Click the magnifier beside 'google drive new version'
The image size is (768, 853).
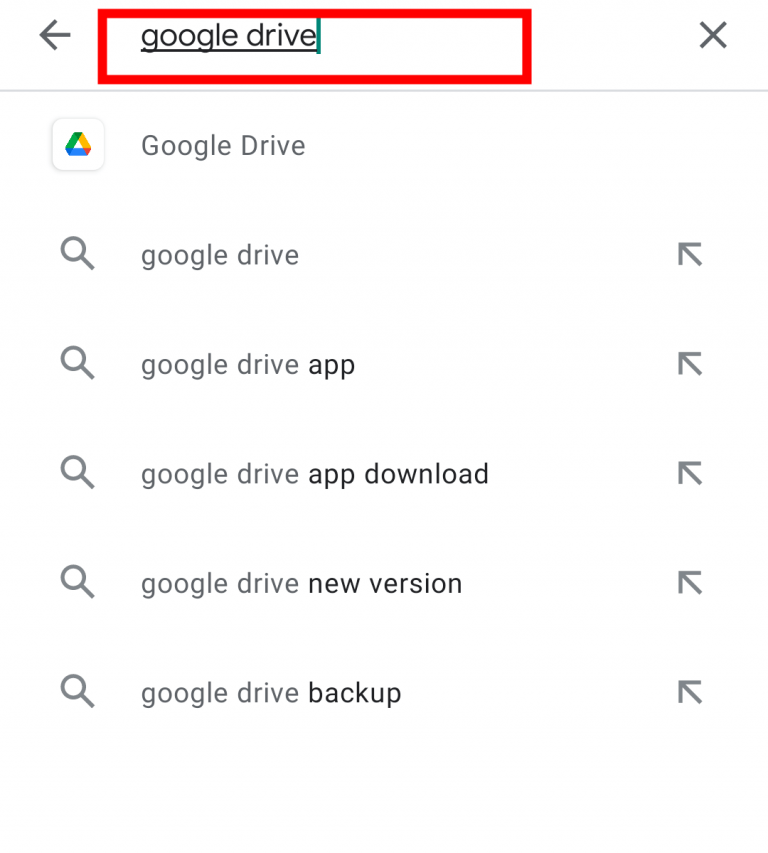77,582
